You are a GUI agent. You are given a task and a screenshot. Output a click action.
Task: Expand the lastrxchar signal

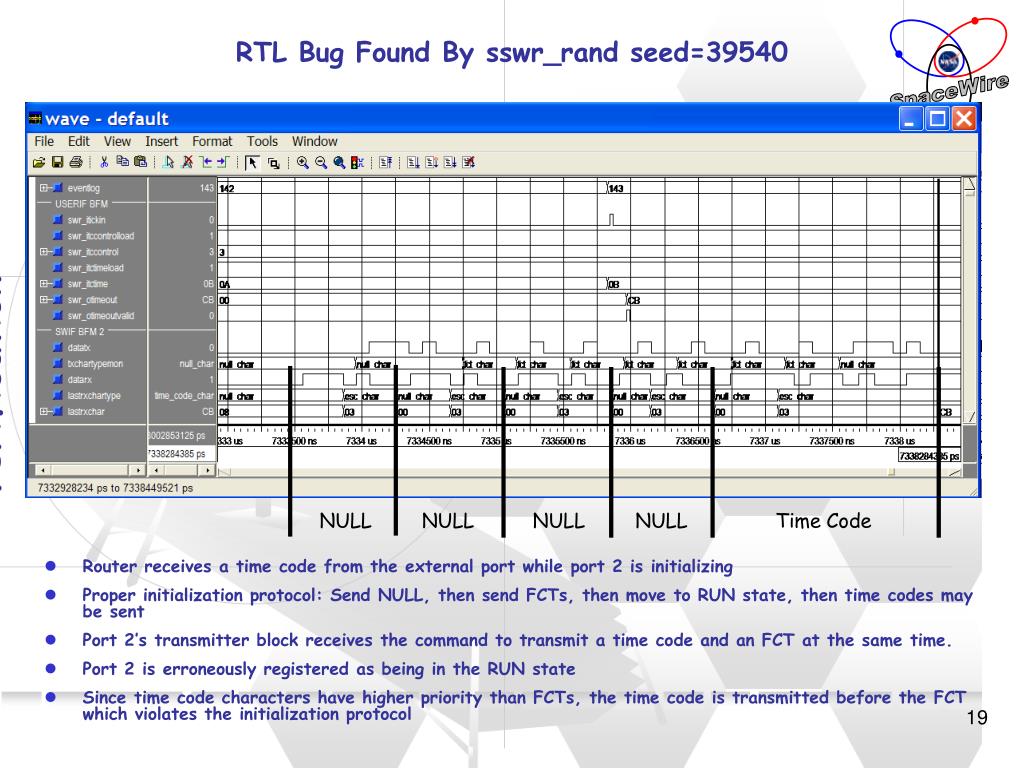coord(44,411)
